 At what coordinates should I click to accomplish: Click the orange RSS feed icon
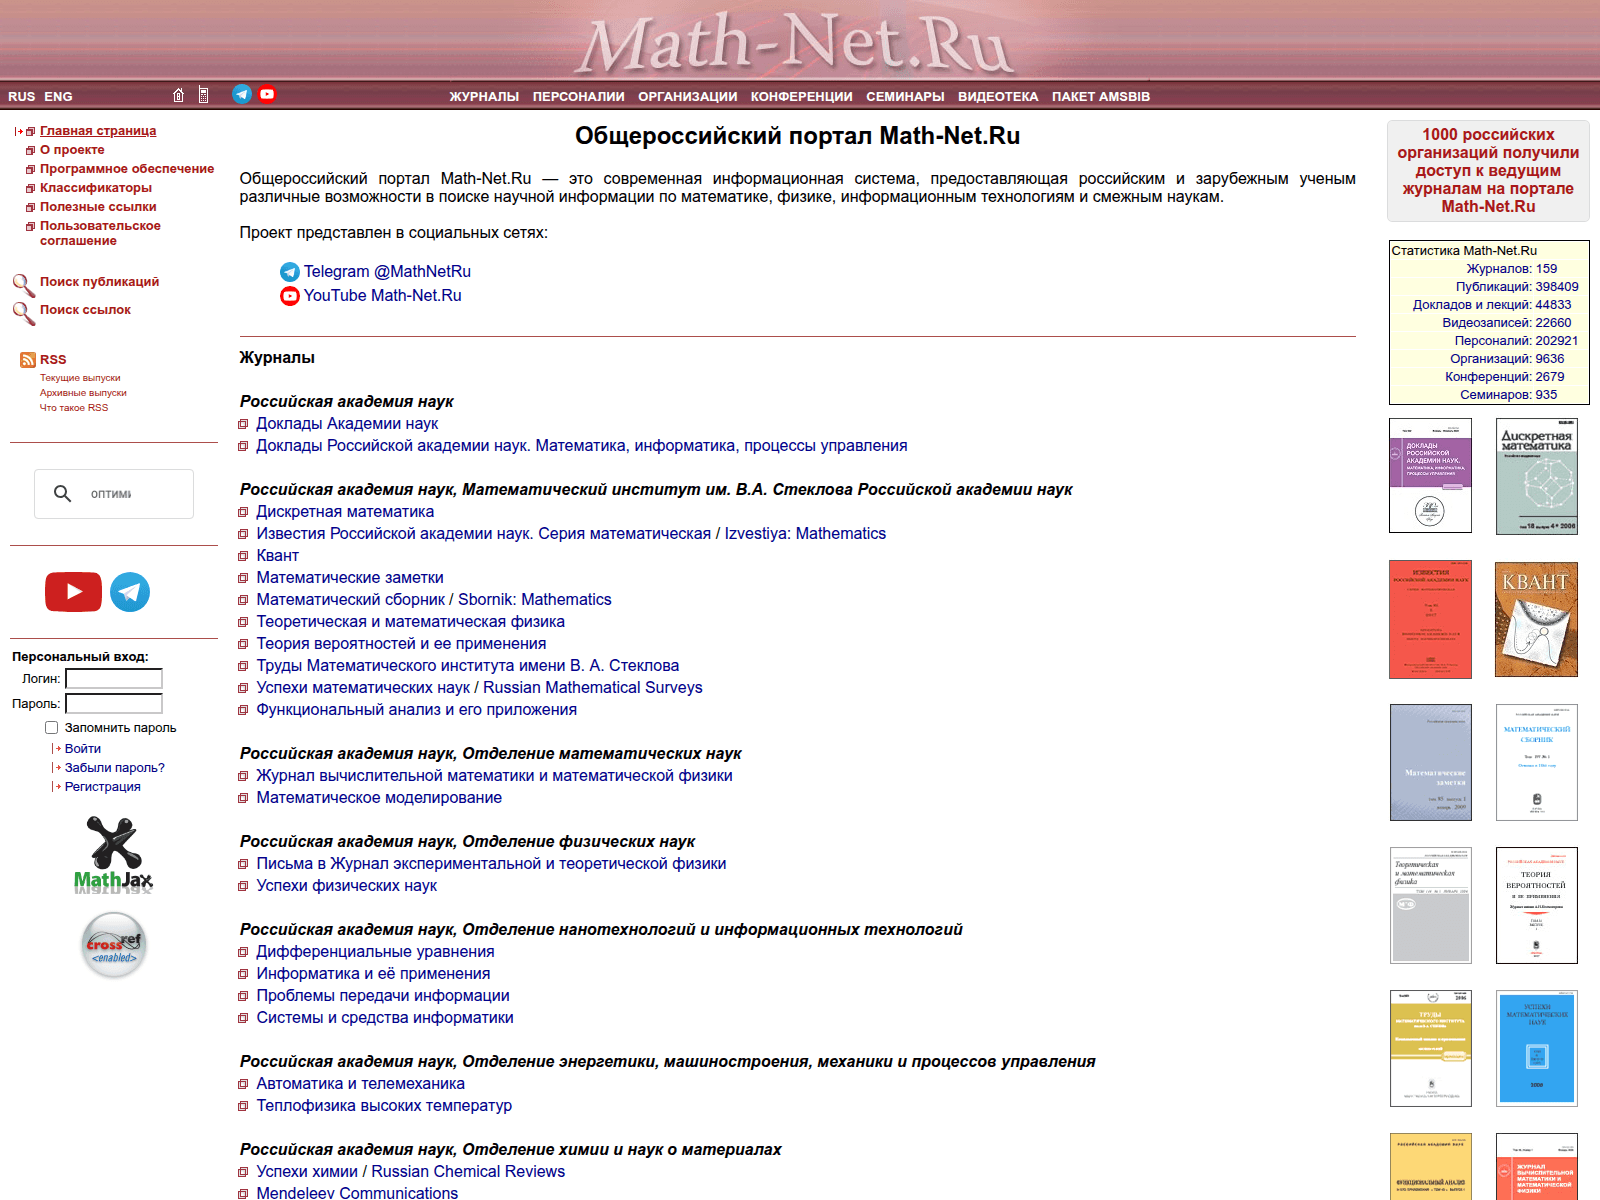[28, 360]
